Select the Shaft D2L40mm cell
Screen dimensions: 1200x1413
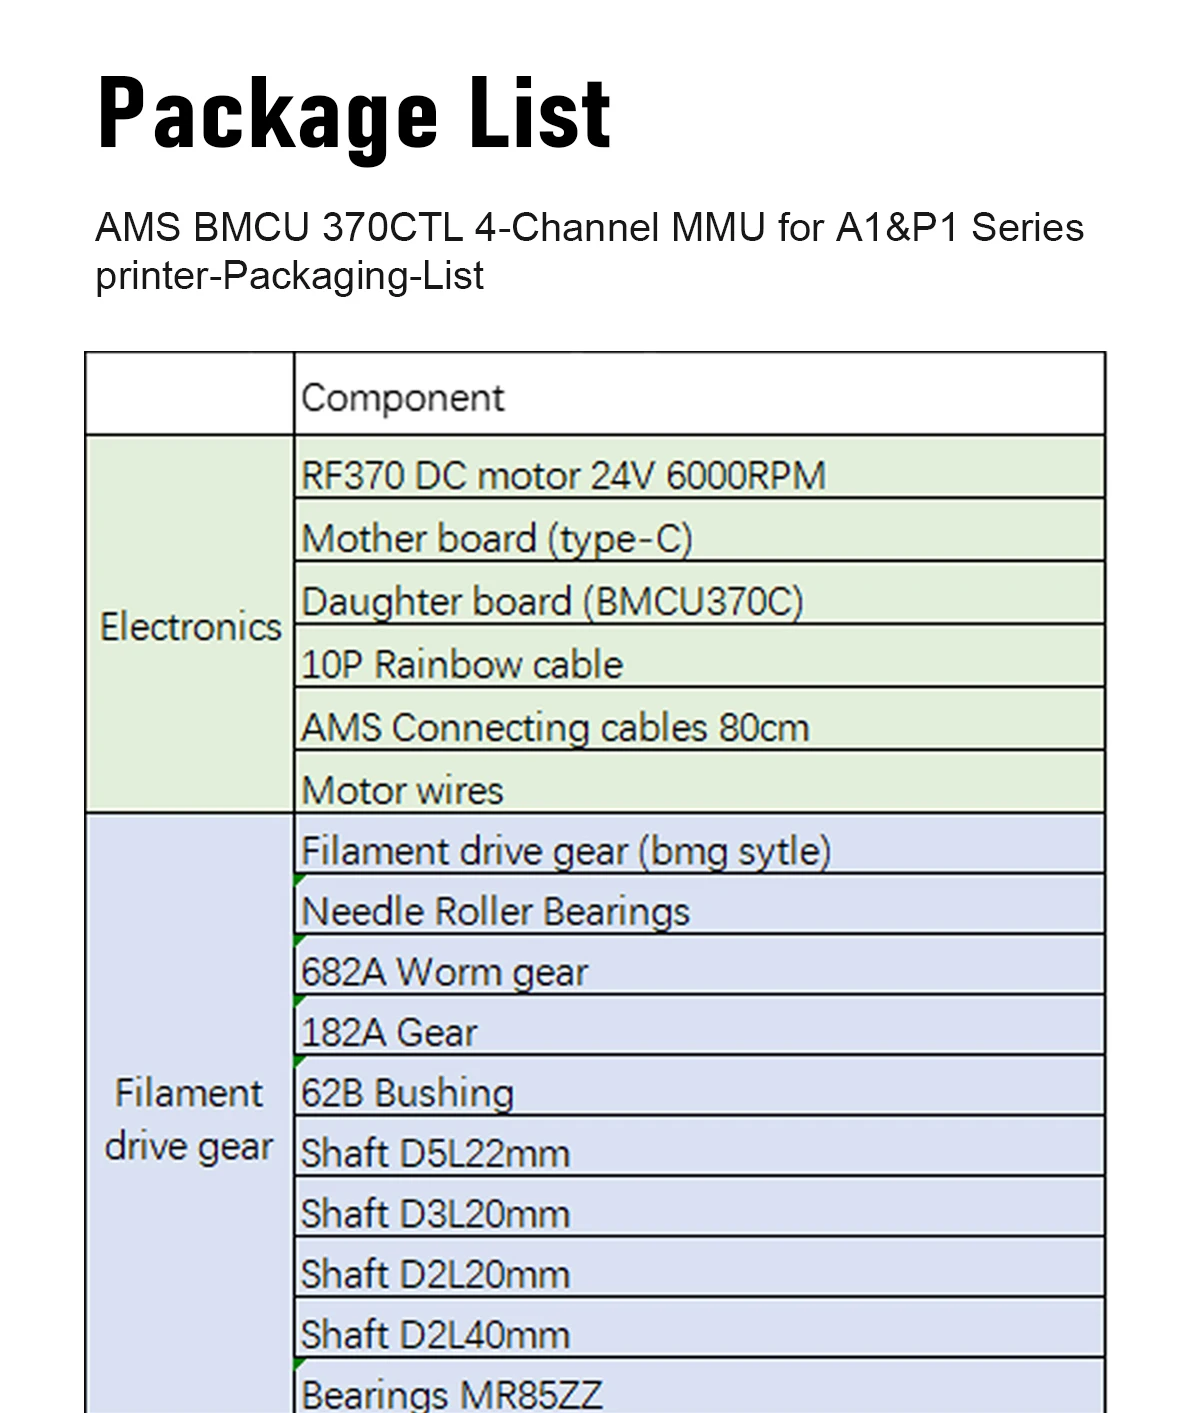tap(699, 1328)
